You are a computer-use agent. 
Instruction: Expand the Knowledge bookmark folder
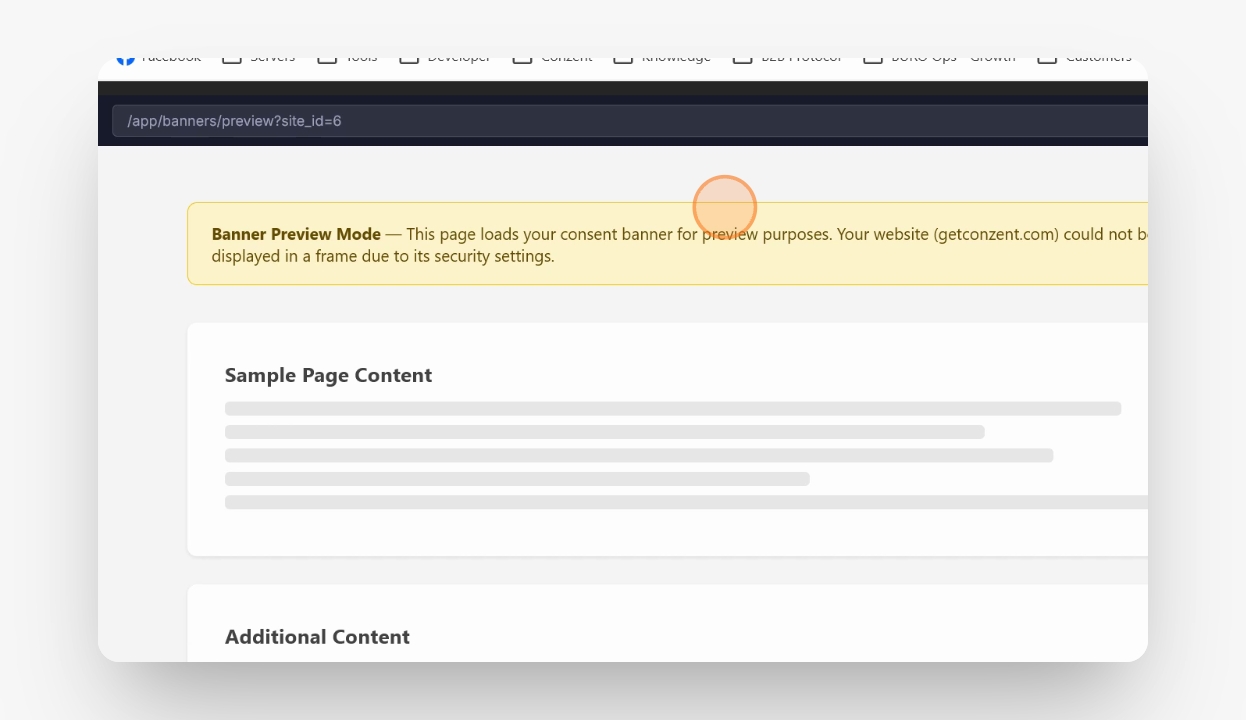[x=661, y=58]
